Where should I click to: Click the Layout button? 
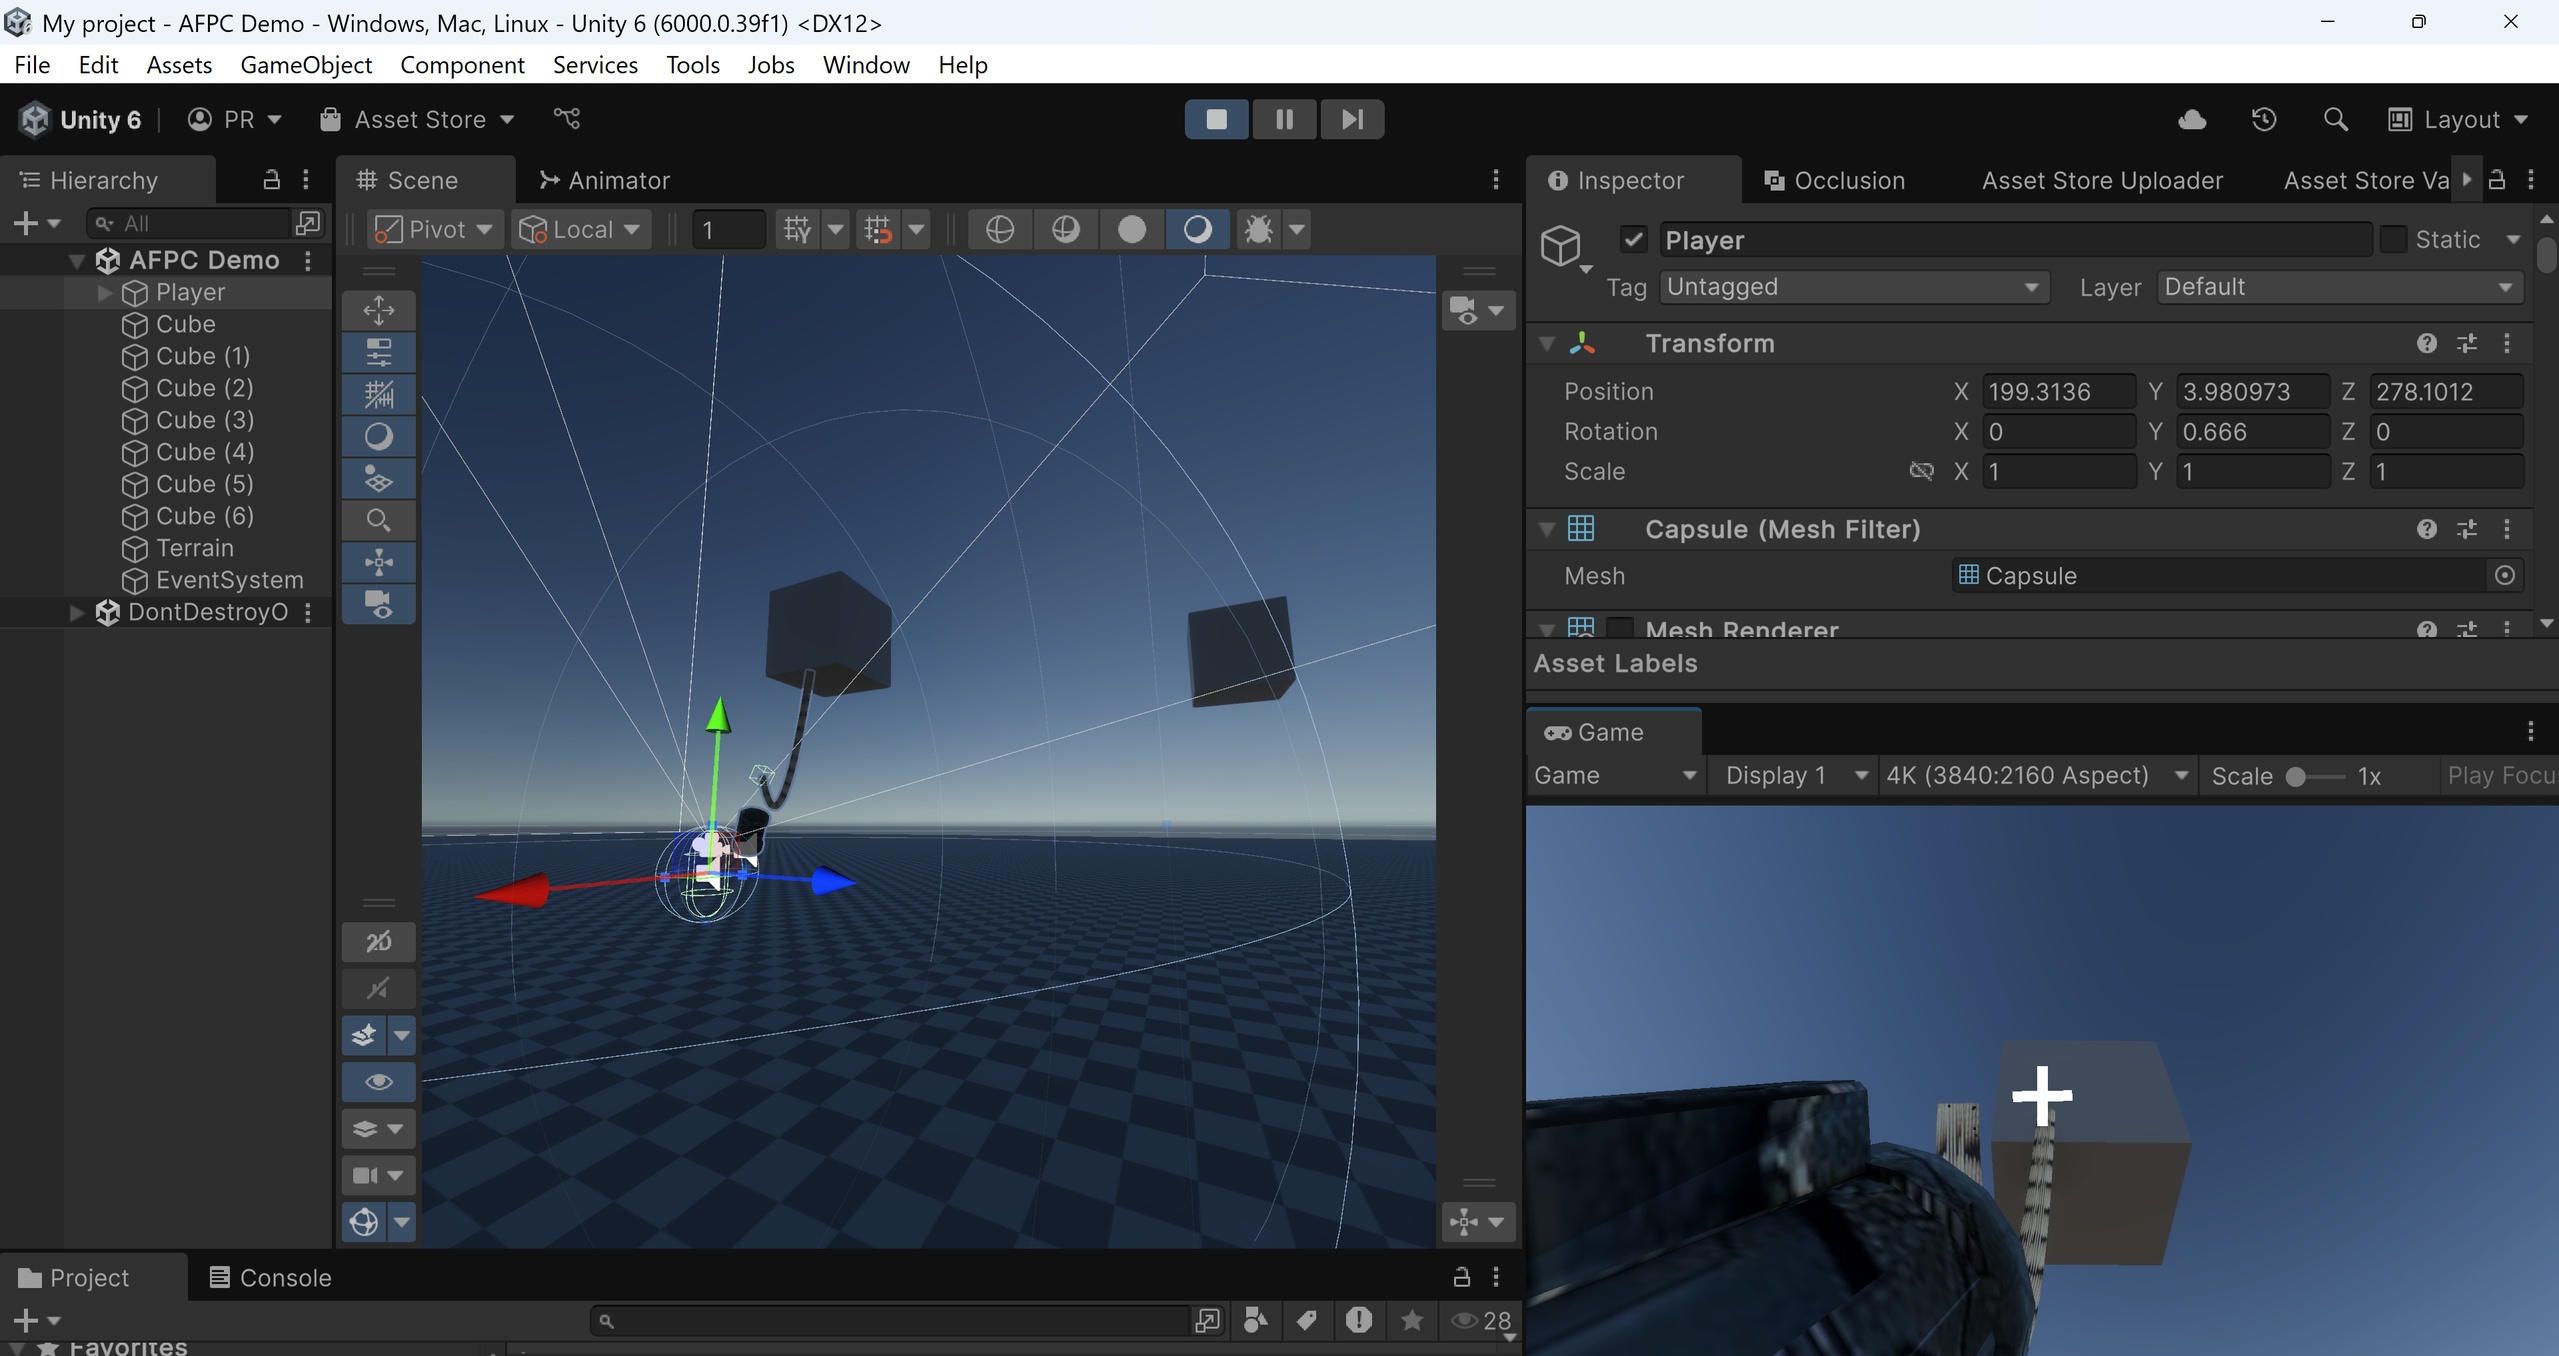tap(2459, 120)
